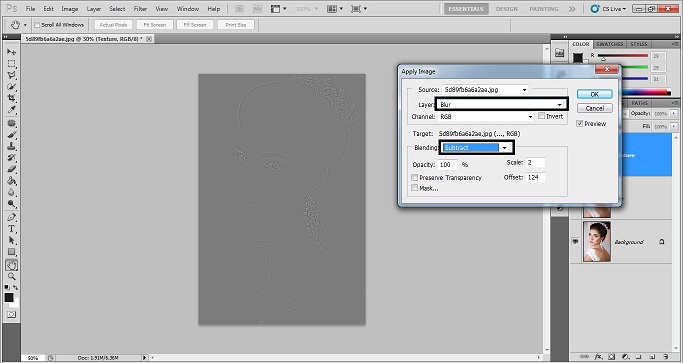Switch to the Styles tab
Viewport: 683px width, 363px height.
(x=639, y=44)
